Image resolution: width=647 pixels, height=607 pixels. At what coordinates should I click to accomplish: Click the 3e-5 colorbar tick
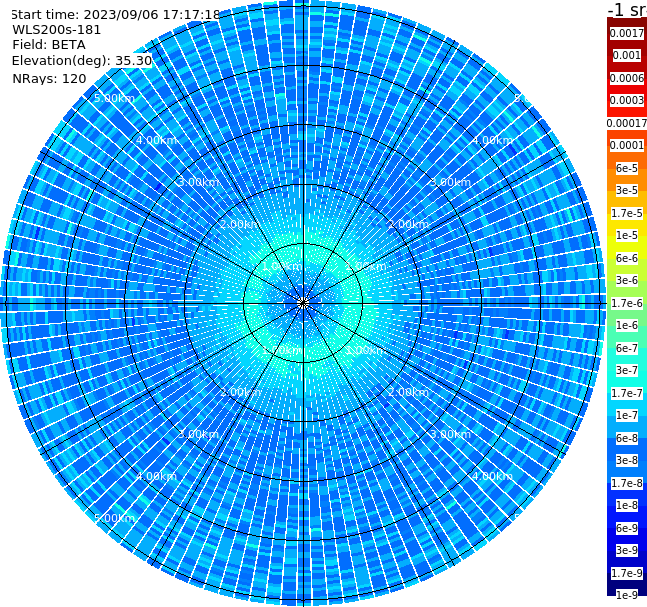pyautogui.click(x=627, y=190)
